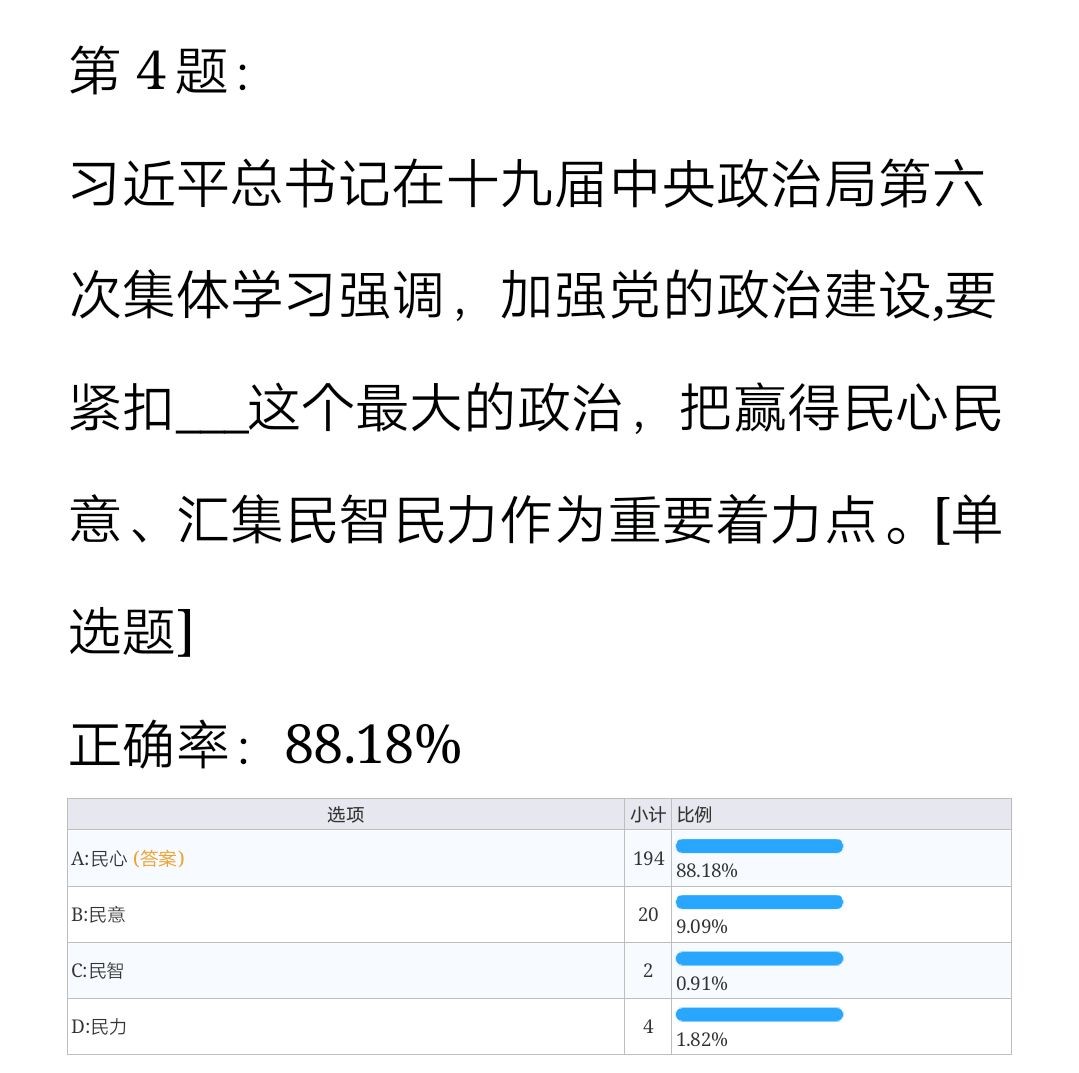1079x1073 pixels.
Task: Select option A:民心 in the table
Action: pyautogui.click(x=101, y=858)
